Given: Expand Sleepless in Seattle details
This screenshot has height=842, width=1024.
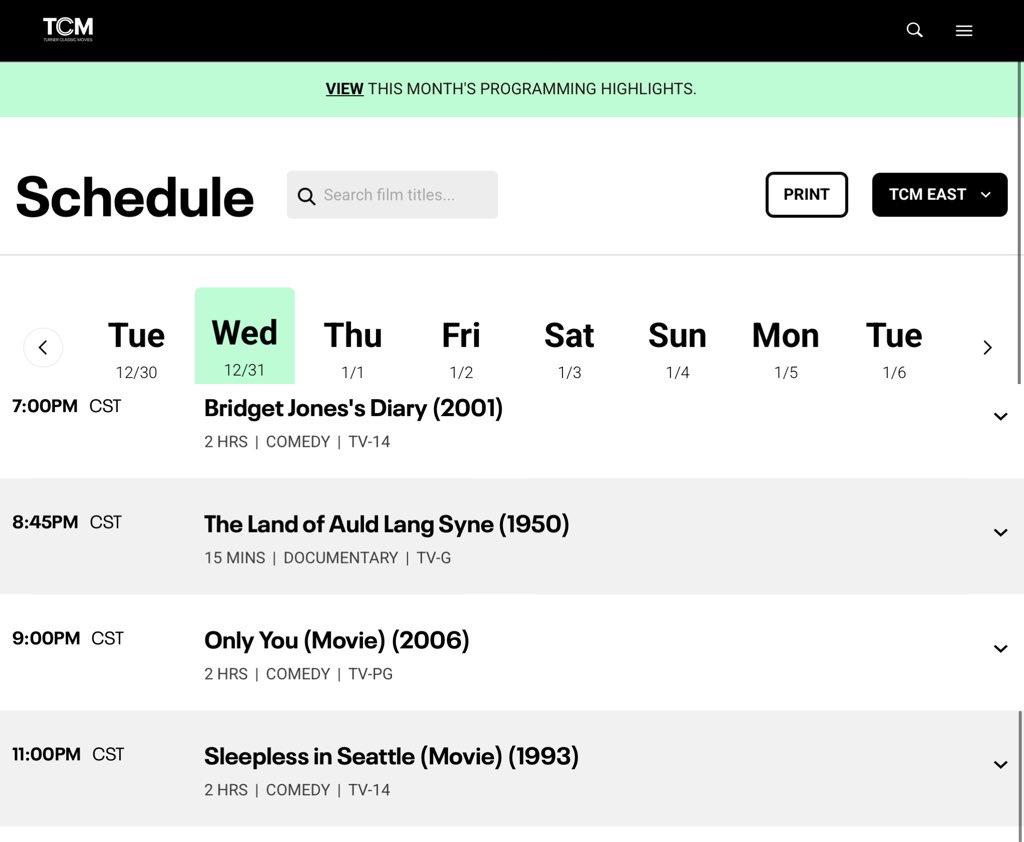Looking at the screenshot, I should click(x=1000, y=765).
